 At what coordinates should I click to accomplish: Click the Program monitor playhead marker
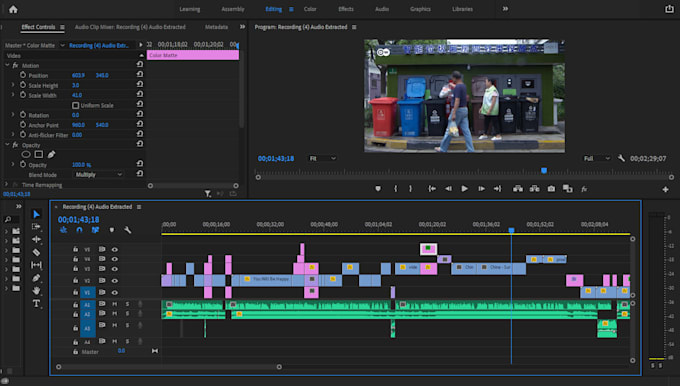tap(544, 170)
